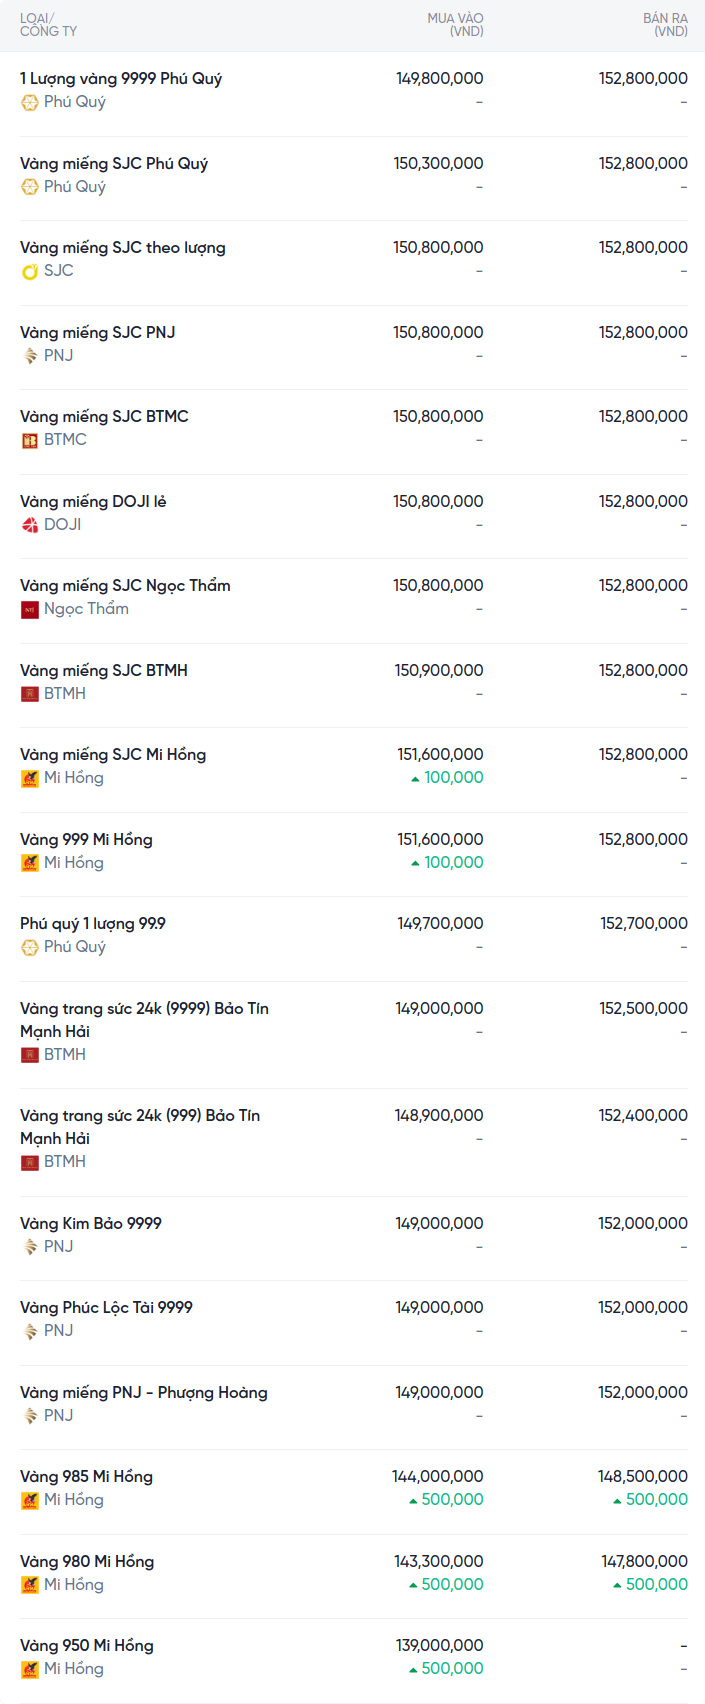Click the BTMH logo under Vàng miếng SJC BTMH

coord(30,694)
